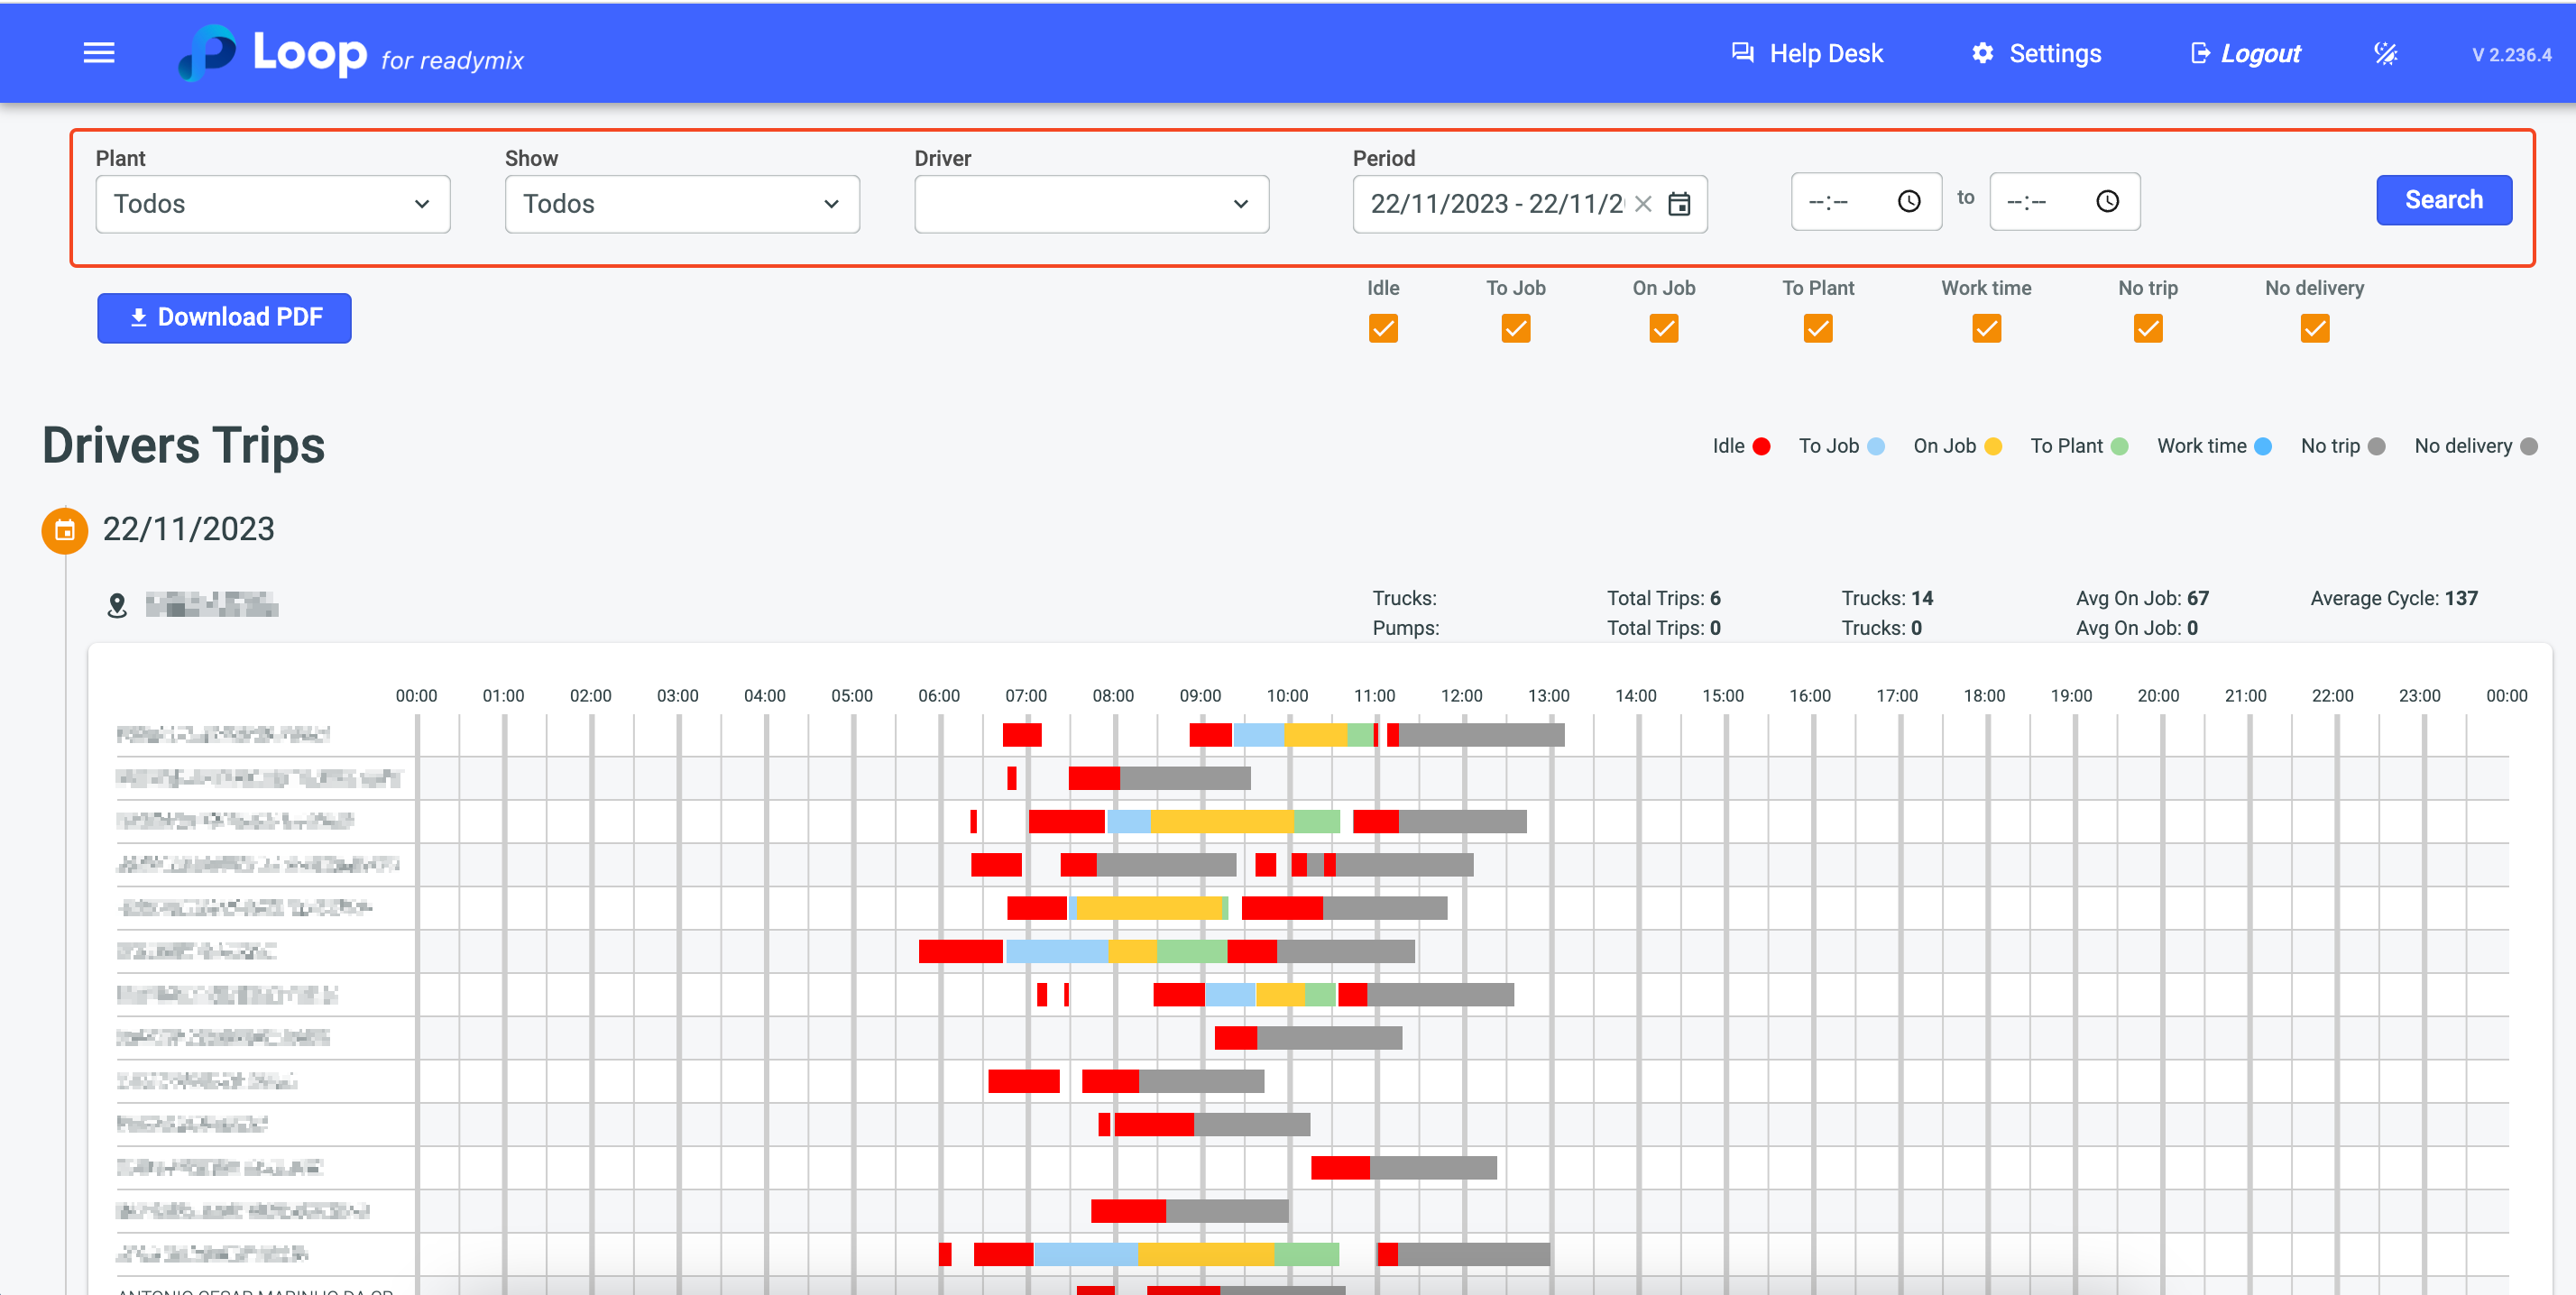Click the Download PDF button

click(224, 318)
